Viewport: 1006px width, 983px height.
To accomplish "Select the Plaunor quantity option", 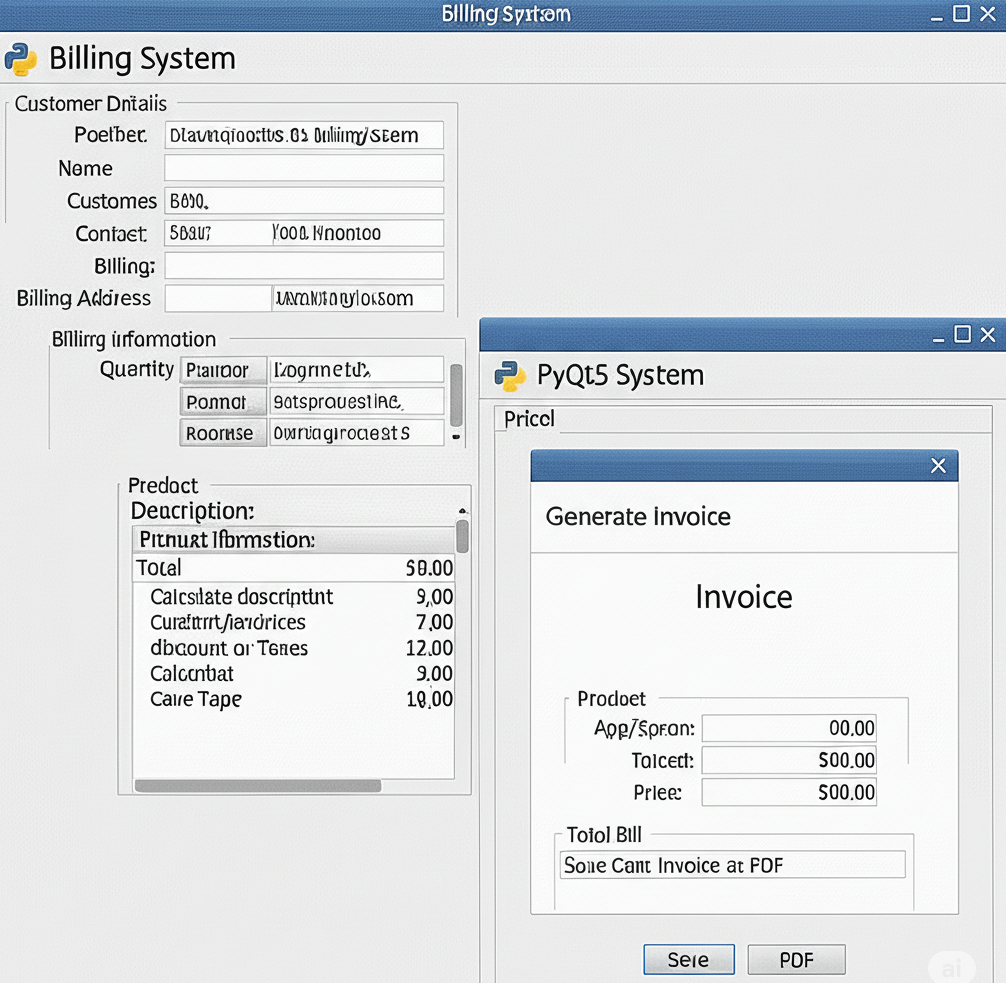I will [x=222, y=371].
